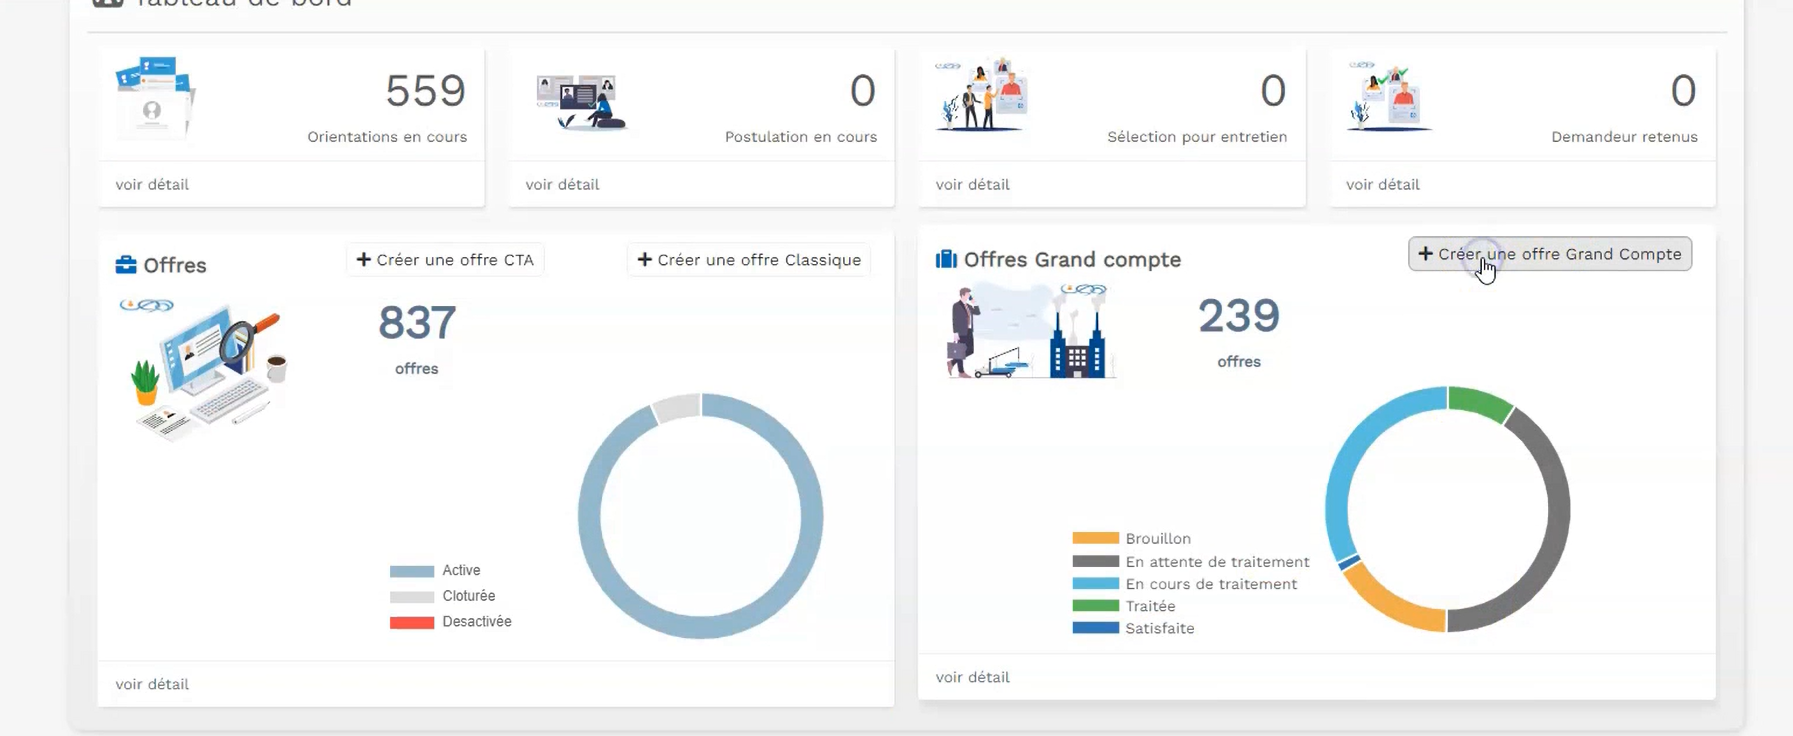Click the Offres Grand compte heading
The height and width of the screenshot is (736, 1793).
pyautogui.click(x=1072, y=260)
